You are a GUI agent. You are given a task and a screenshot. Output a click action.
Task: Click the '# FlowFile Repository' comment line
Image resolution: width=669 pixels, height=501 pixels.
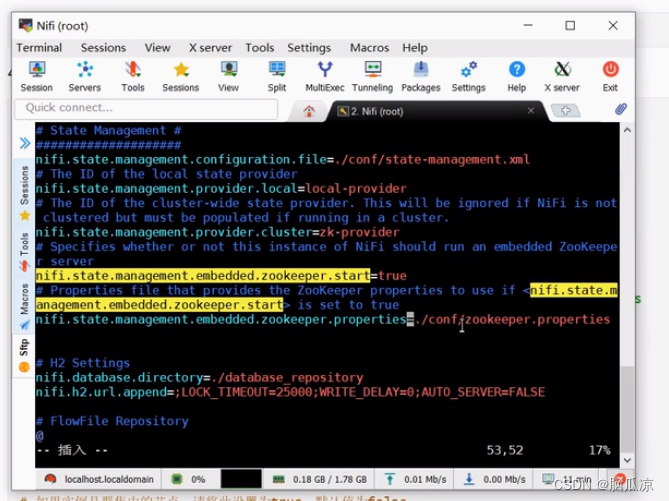112,421
